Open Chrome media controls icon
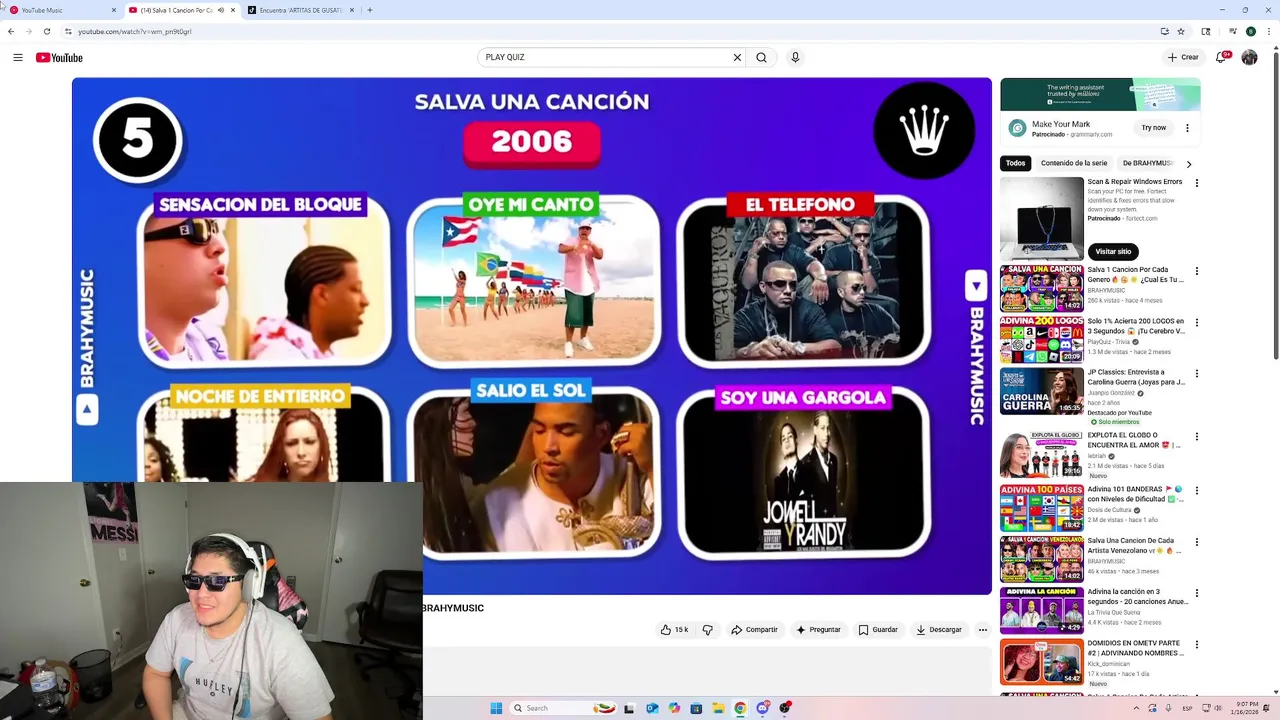The height and width of the screenshot is (720, 1280). 1233,31
